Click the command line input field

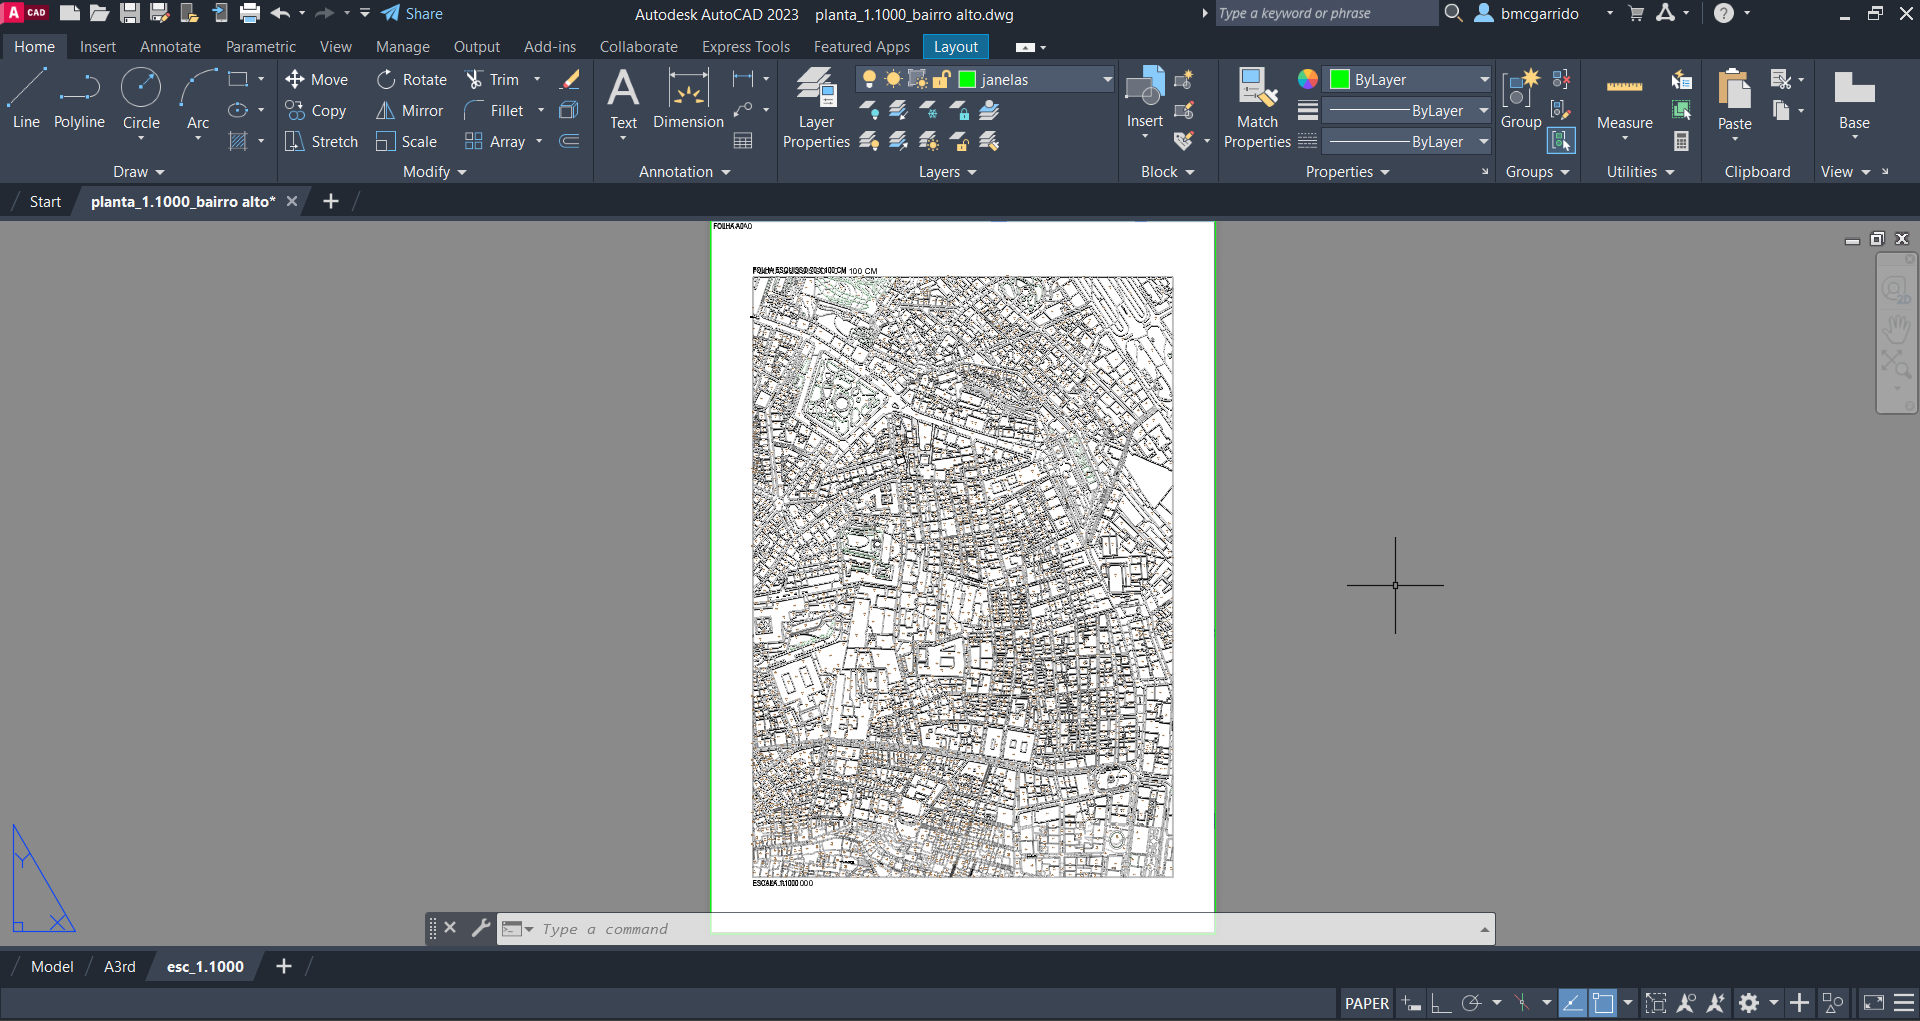1000,929
